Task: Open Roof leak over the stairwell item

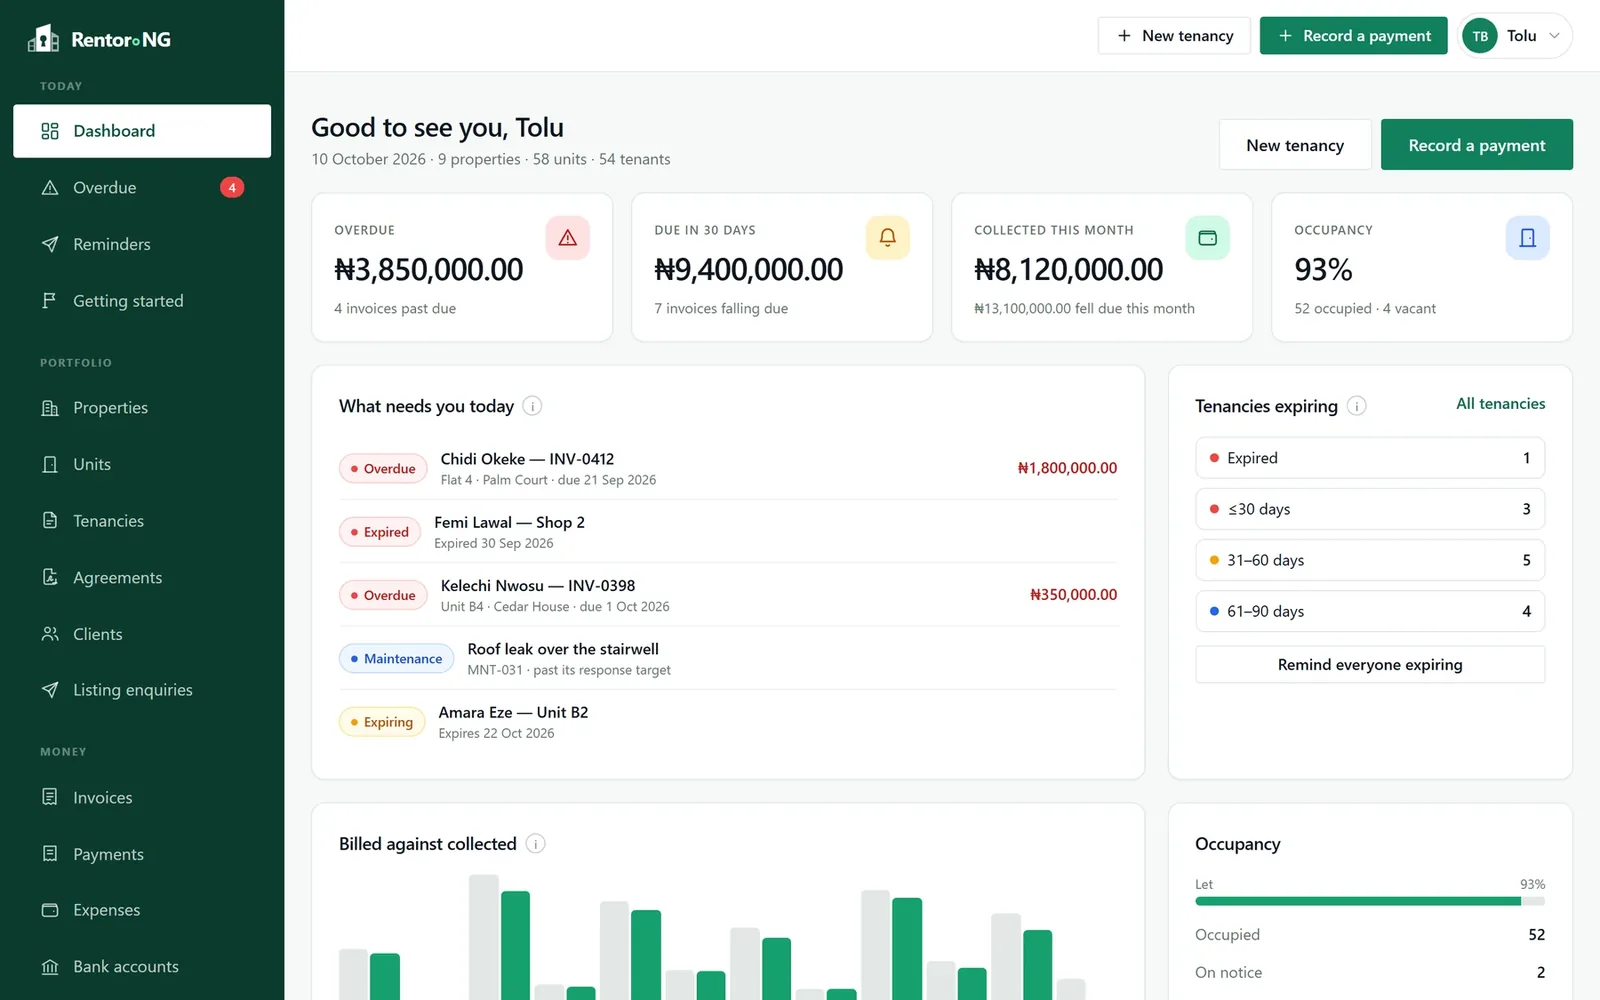Action: tap(728, 658)
